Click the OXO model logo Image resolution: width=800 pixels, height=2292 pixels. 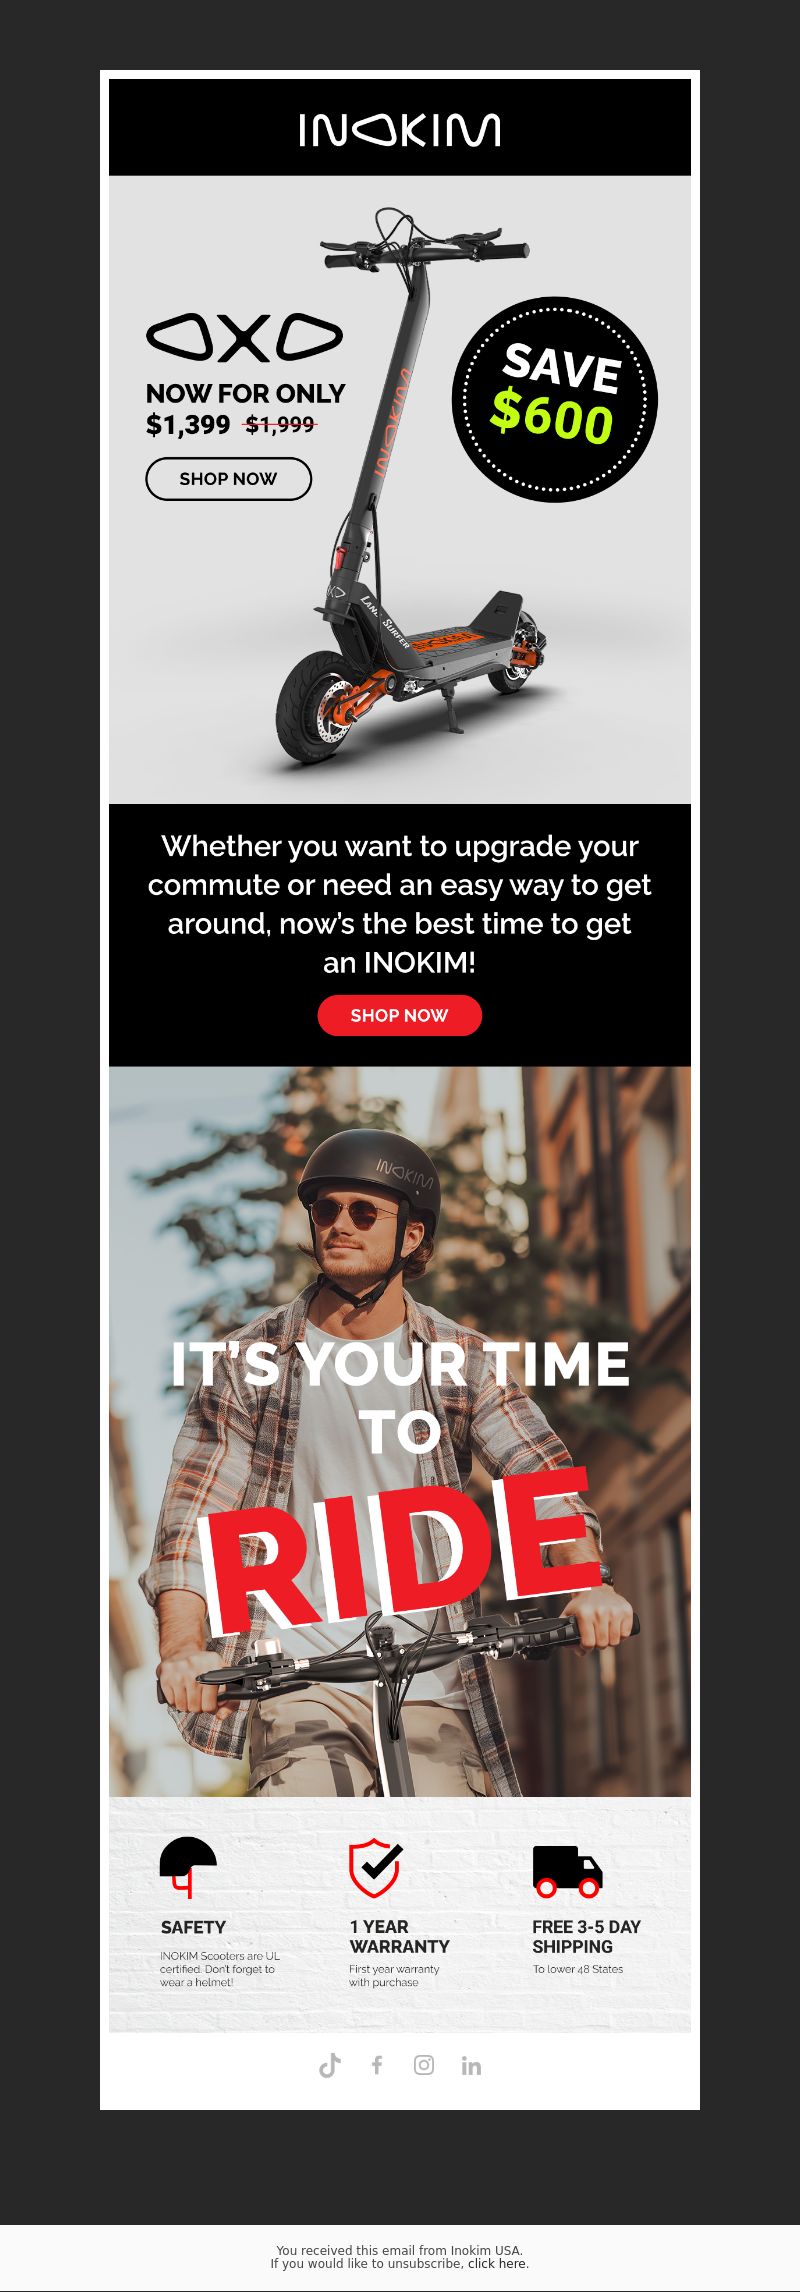point(245,337)
